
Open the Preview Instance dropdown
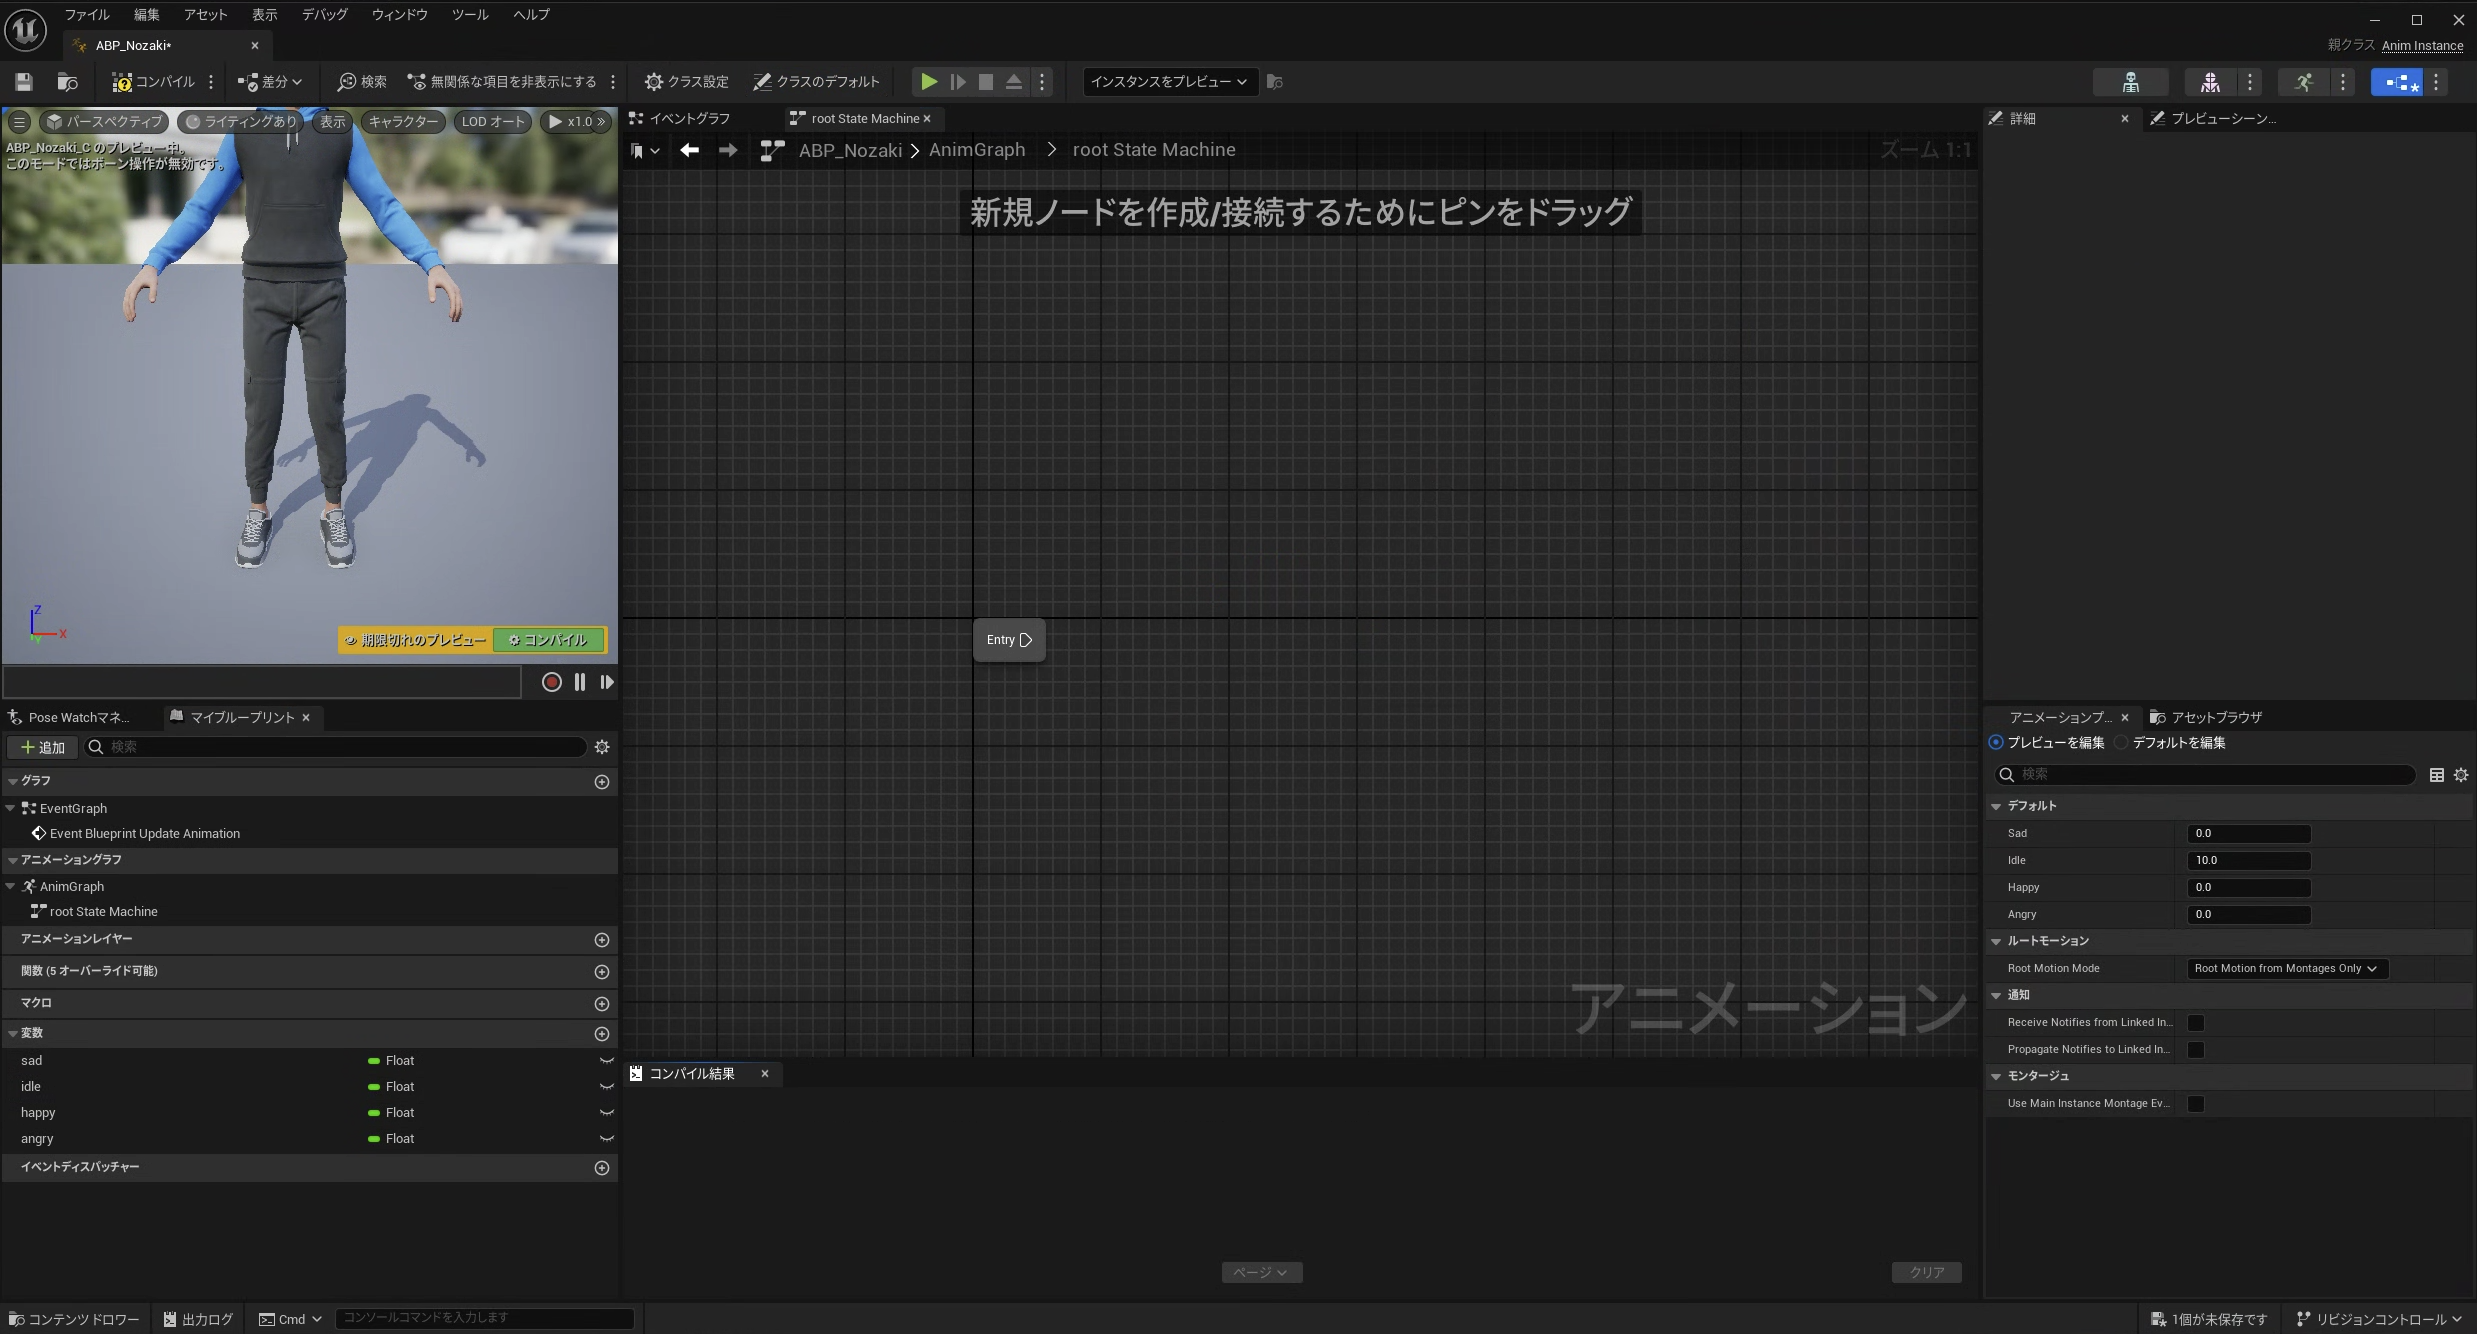pos(1168,82)
